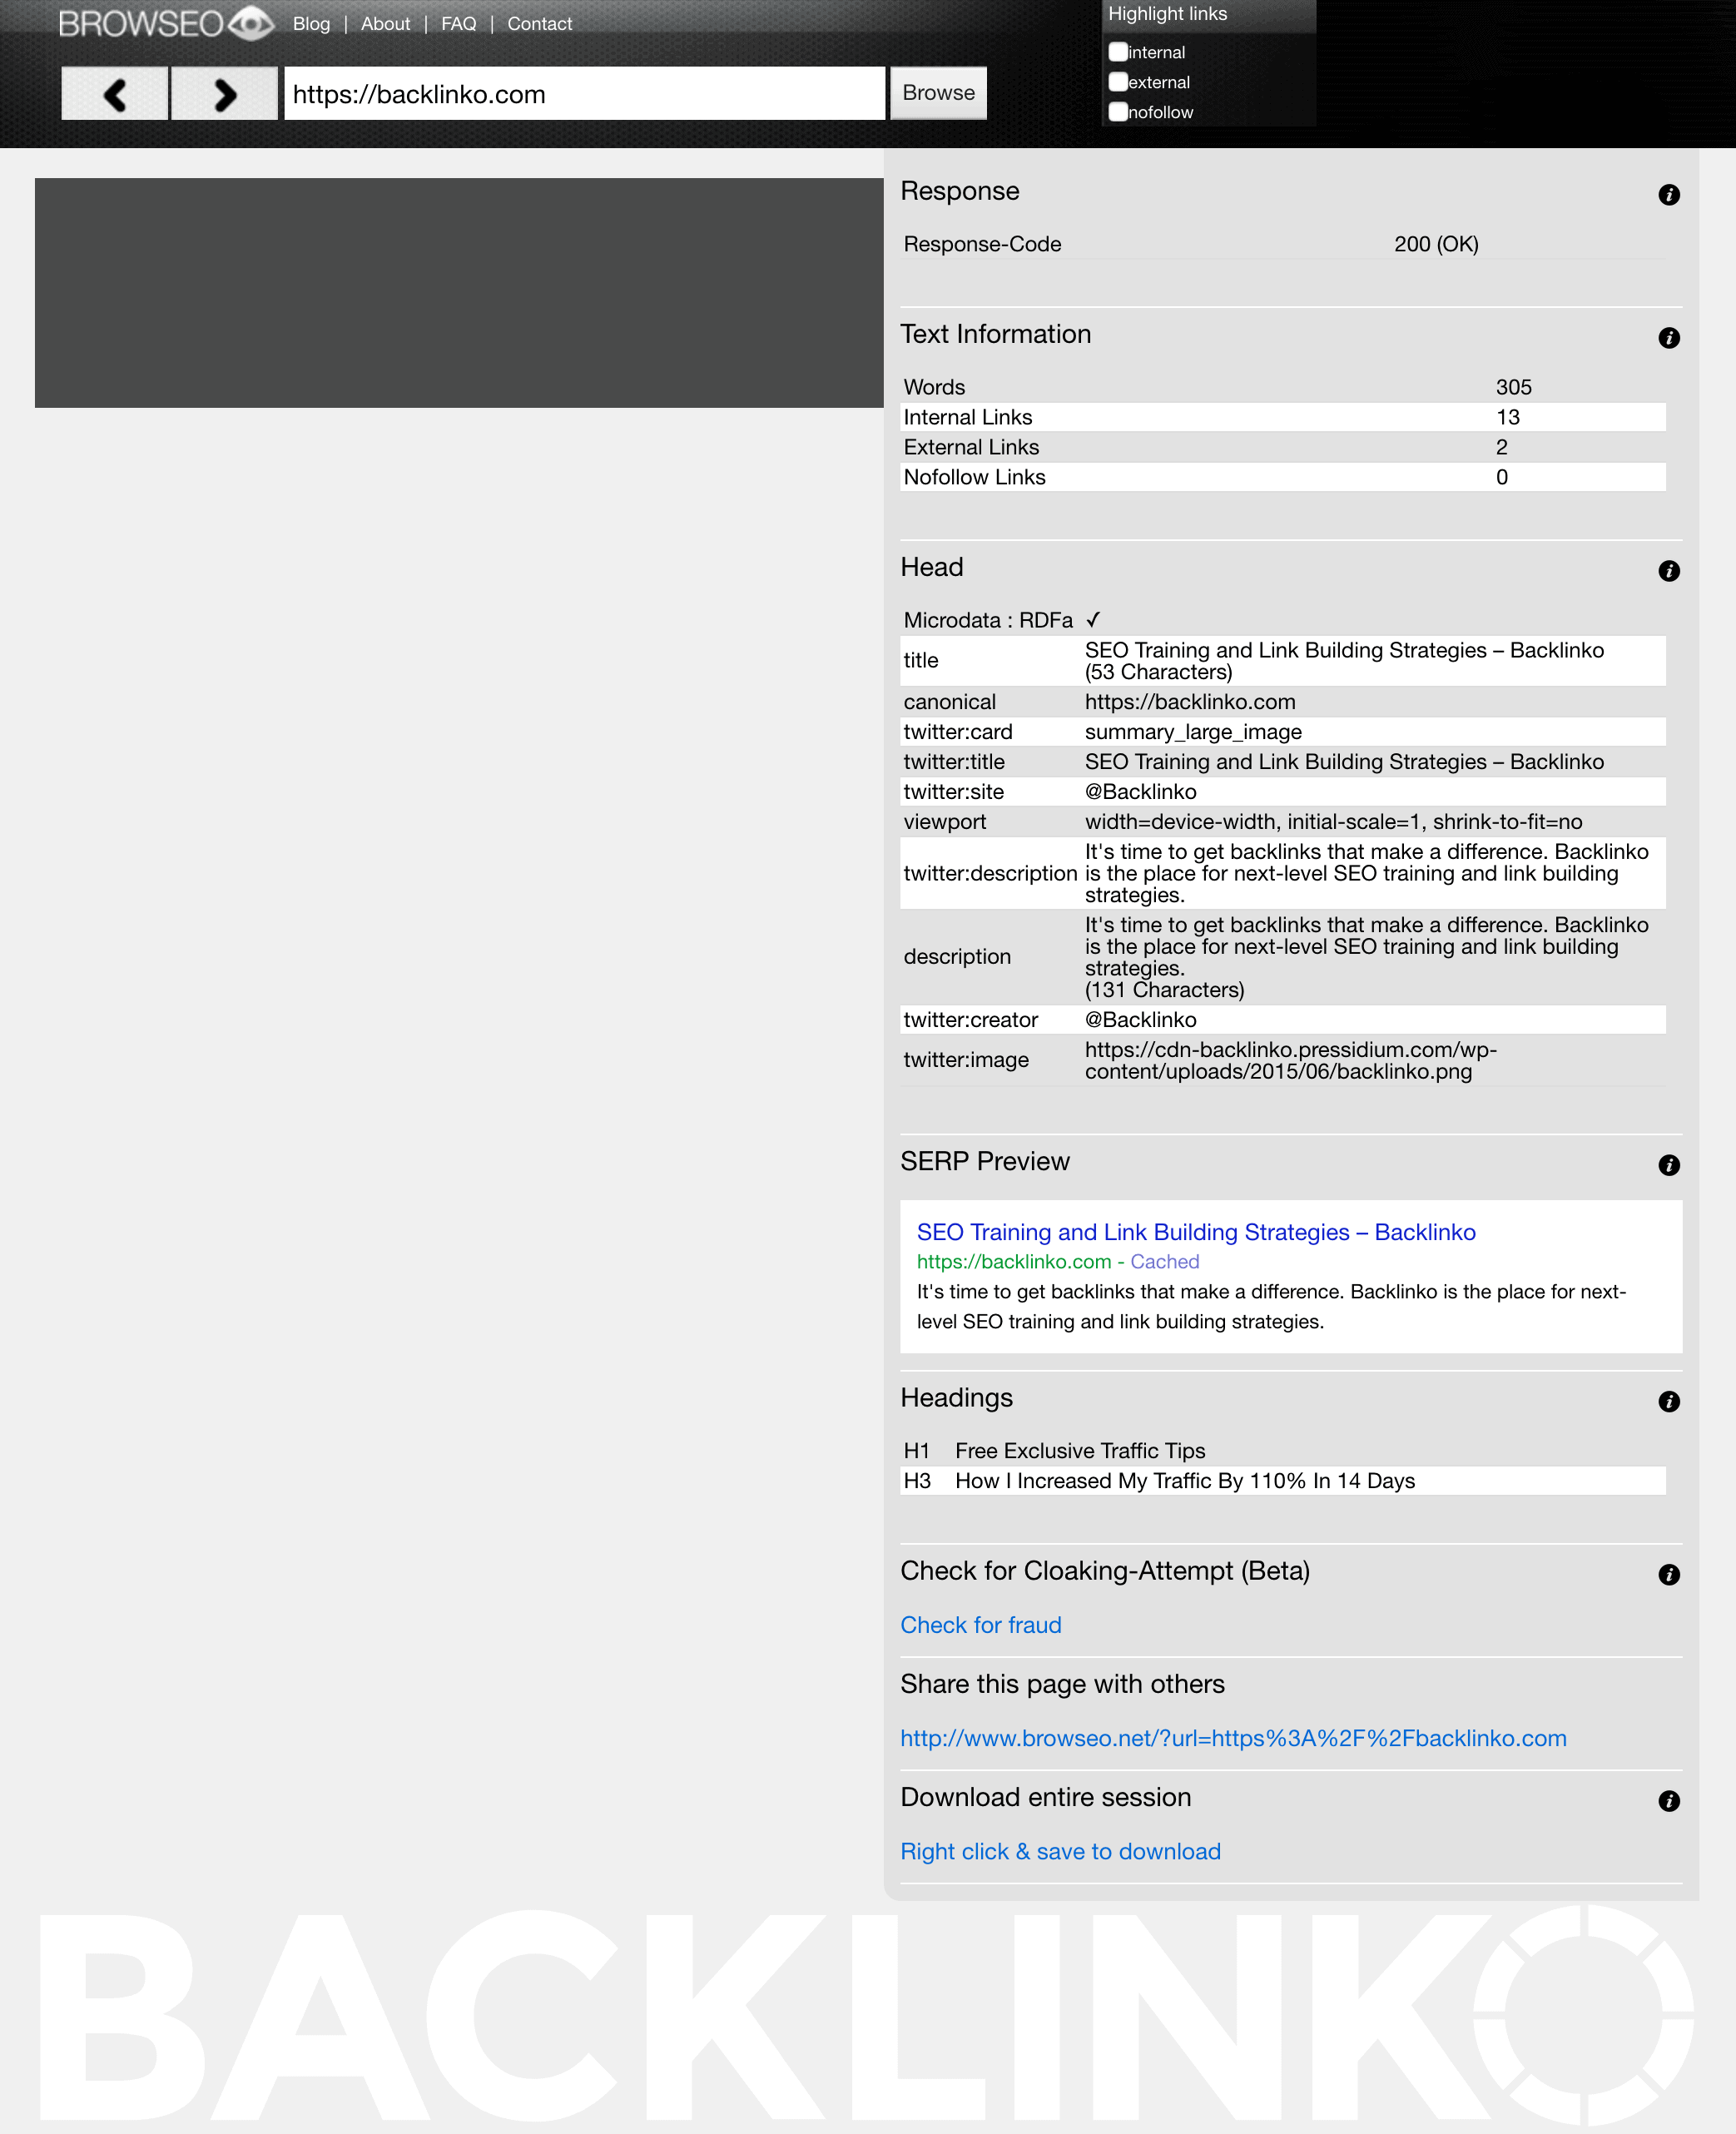Go back with the left arrow button

(115, 94)
